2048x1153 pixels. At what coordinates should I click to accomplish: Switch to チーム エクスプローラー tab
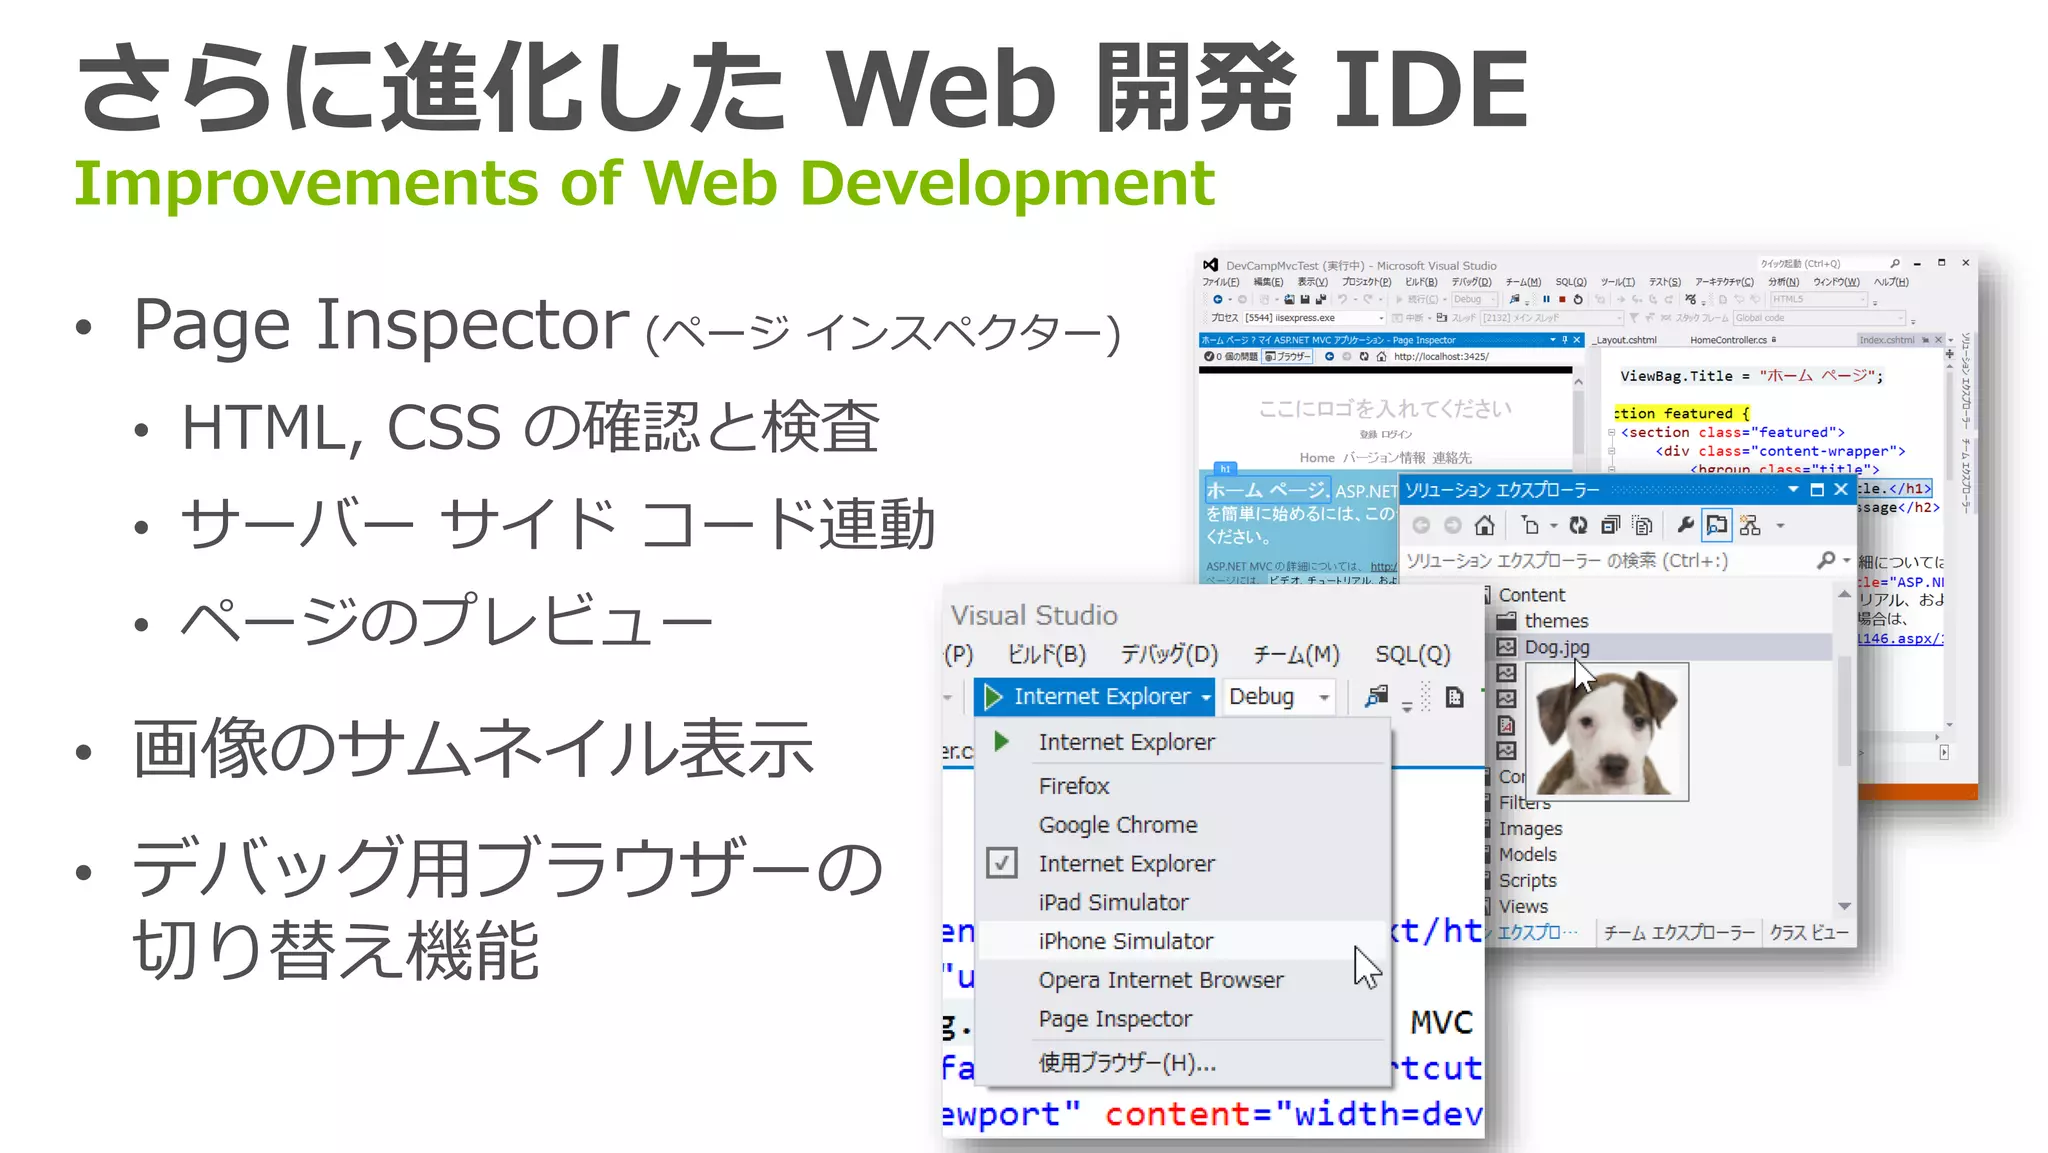click(1679, 933)
